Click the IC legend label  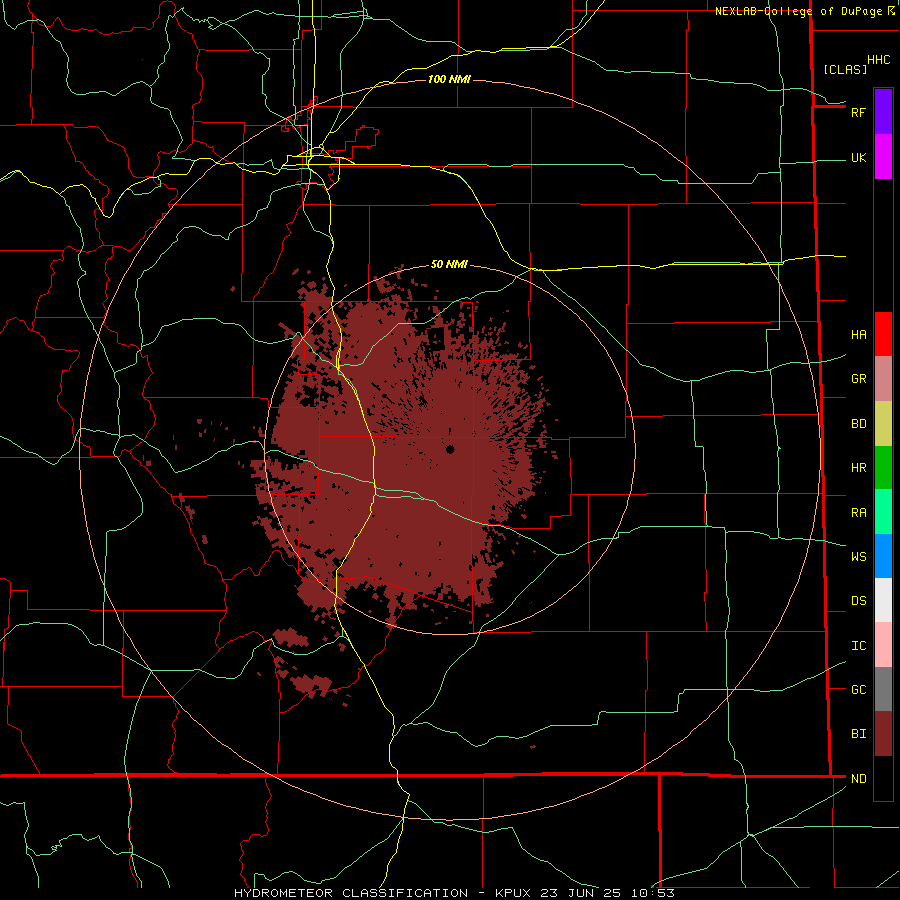coord(858,646)
